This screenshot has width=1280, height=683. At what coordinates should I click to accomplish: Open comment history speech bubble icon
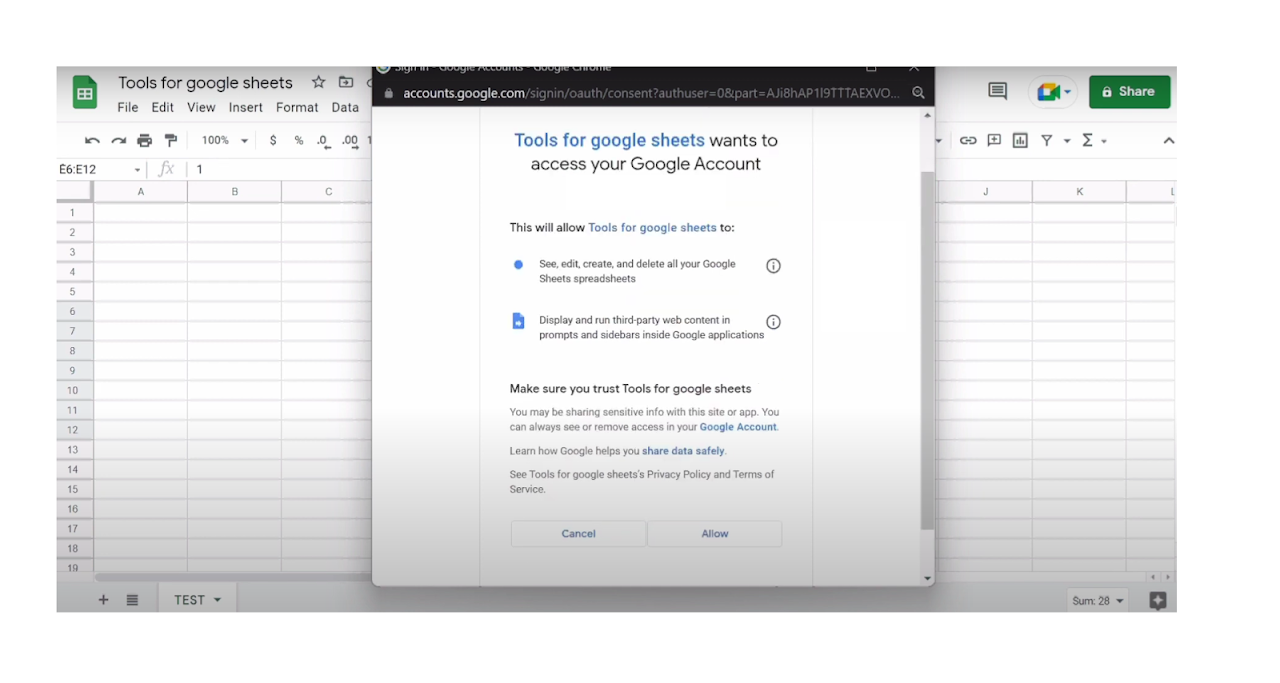pyautogui.click(x=997, y=92)
